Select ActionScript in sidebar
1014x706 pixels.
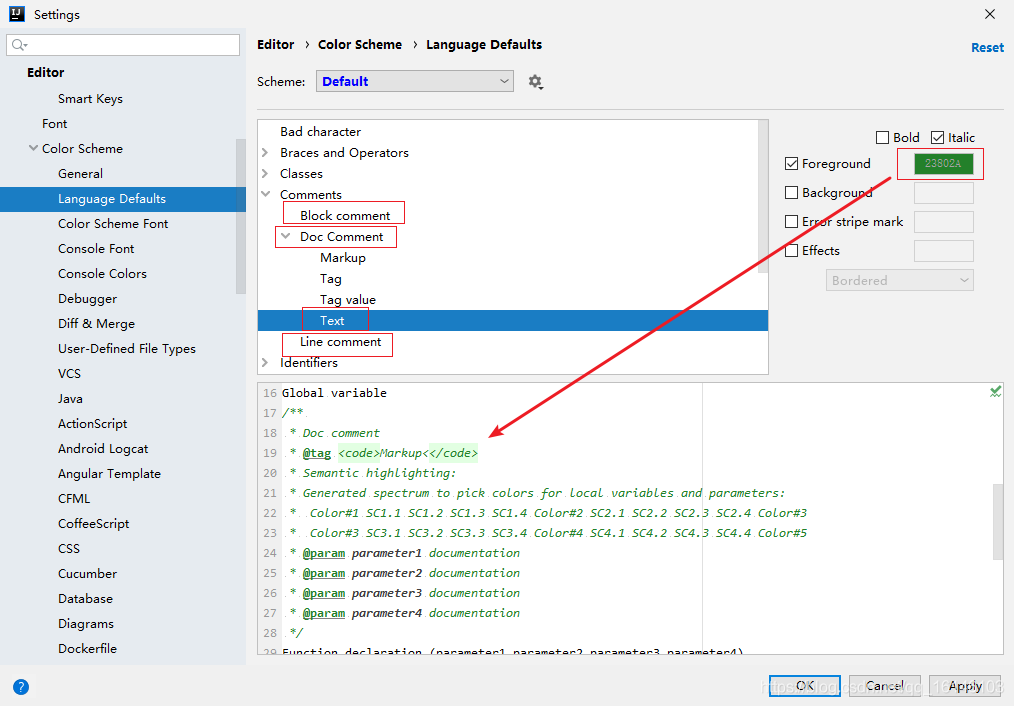tap(92, 423)
